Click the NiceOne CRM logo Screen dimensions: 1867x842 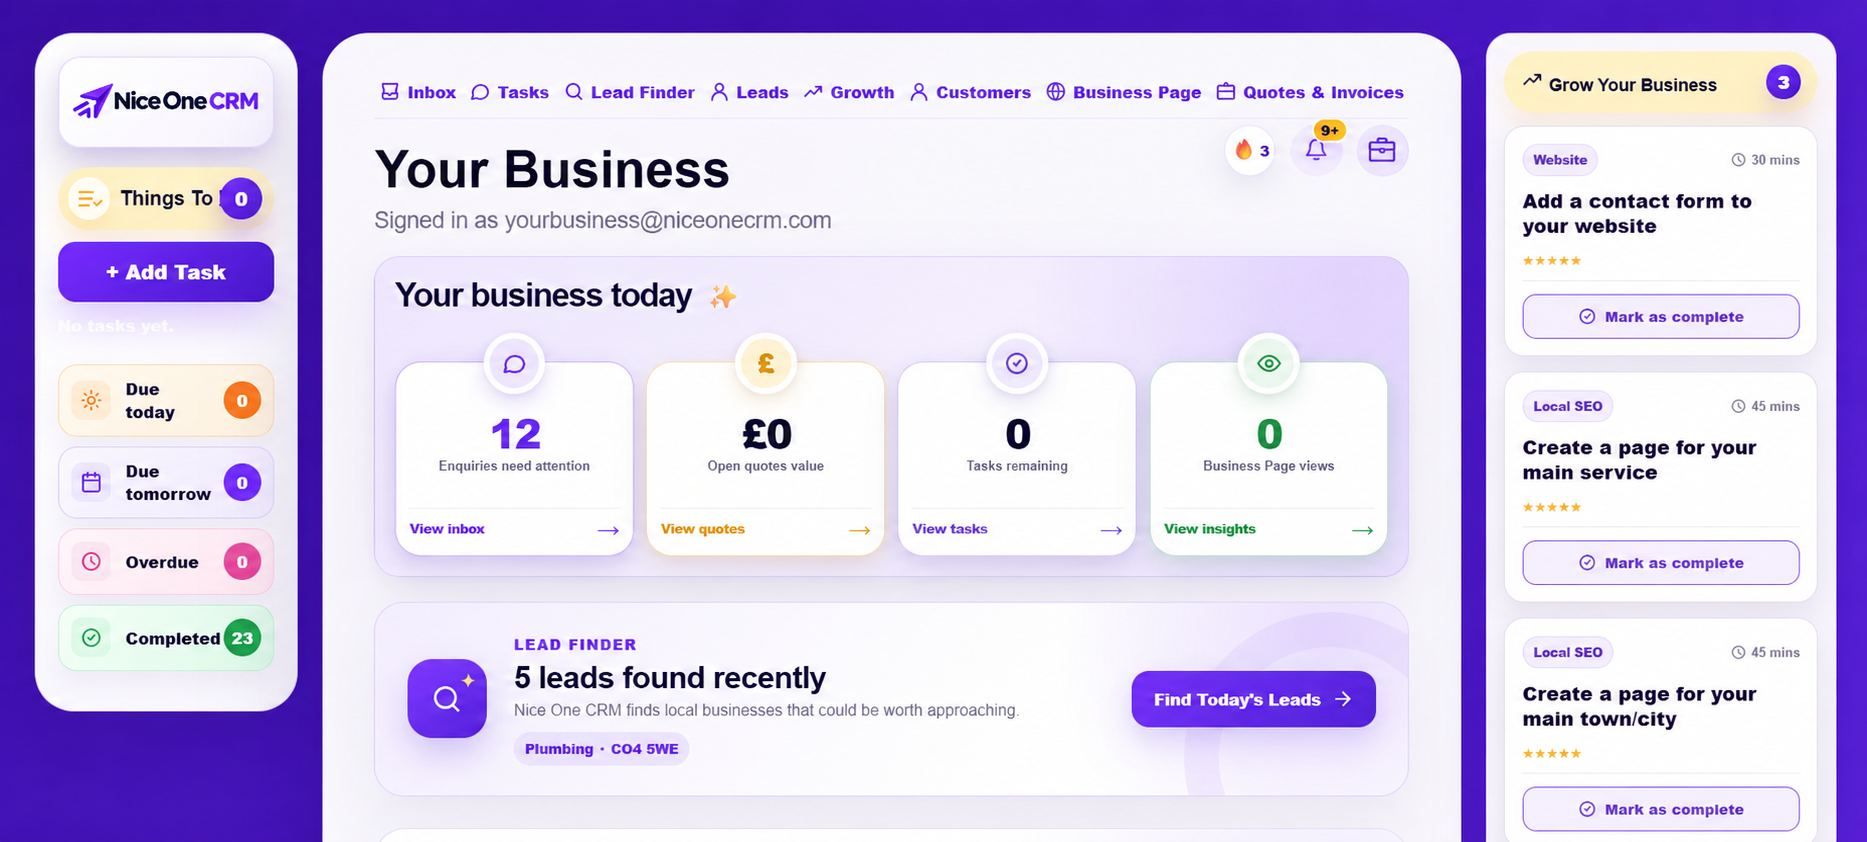pyautogui.click(x=166, y=101)
